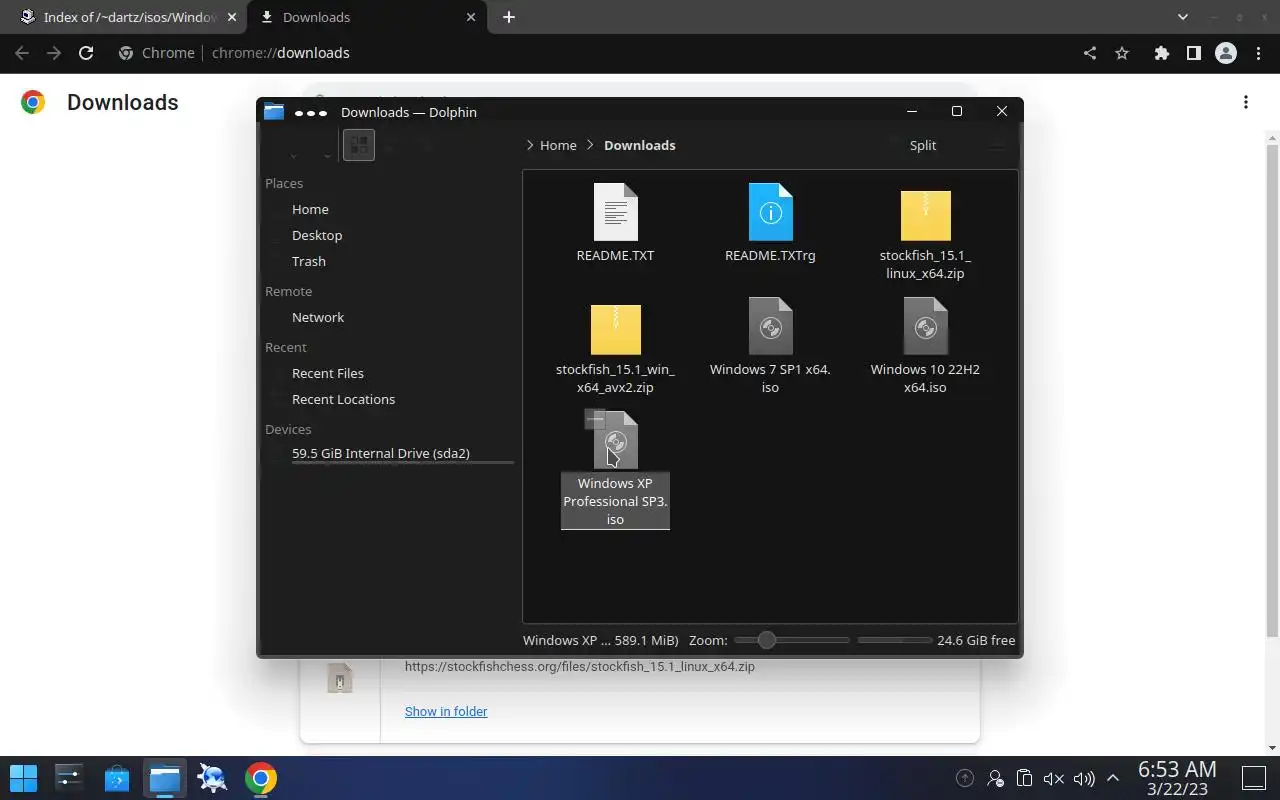Click the show desktop button in taskbar corner
Screen dimensions: 1280x800
coord(1254,778)
